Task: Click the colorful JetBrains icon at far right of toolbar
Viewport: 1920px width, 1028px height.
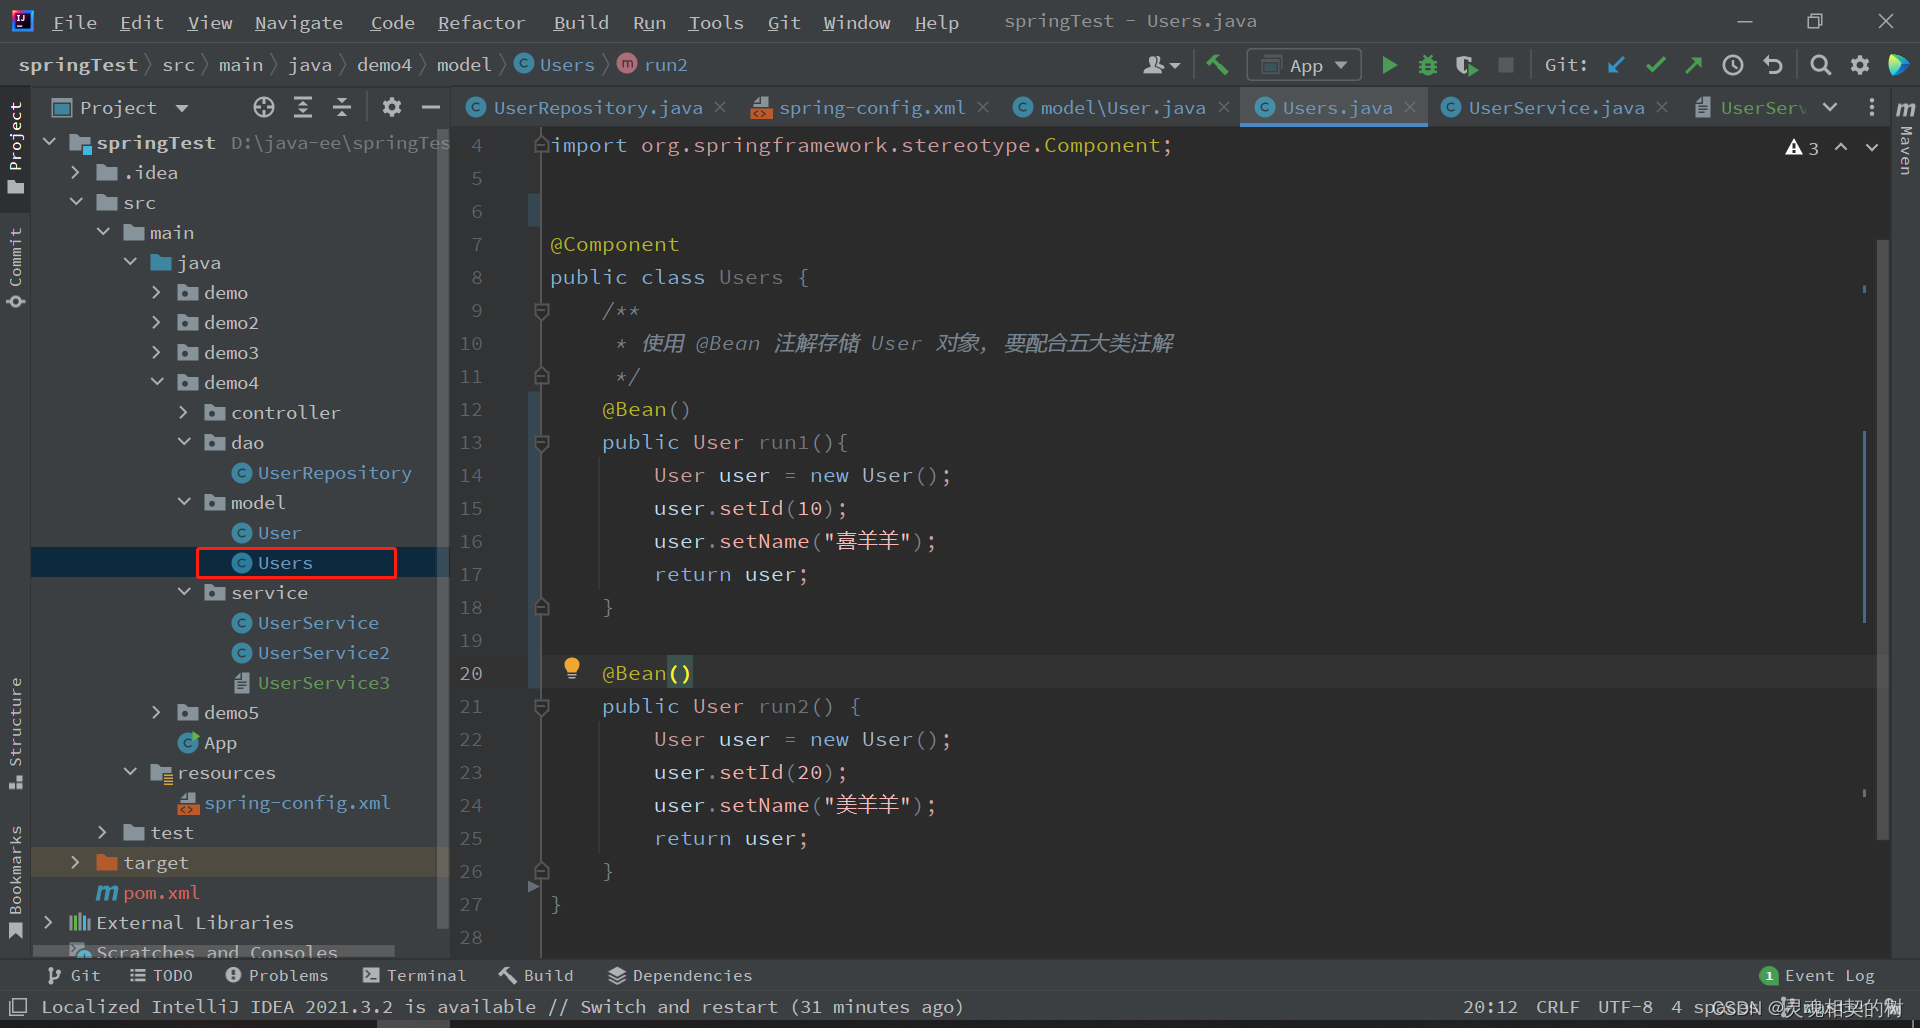Action: (x=1898, y=65)
